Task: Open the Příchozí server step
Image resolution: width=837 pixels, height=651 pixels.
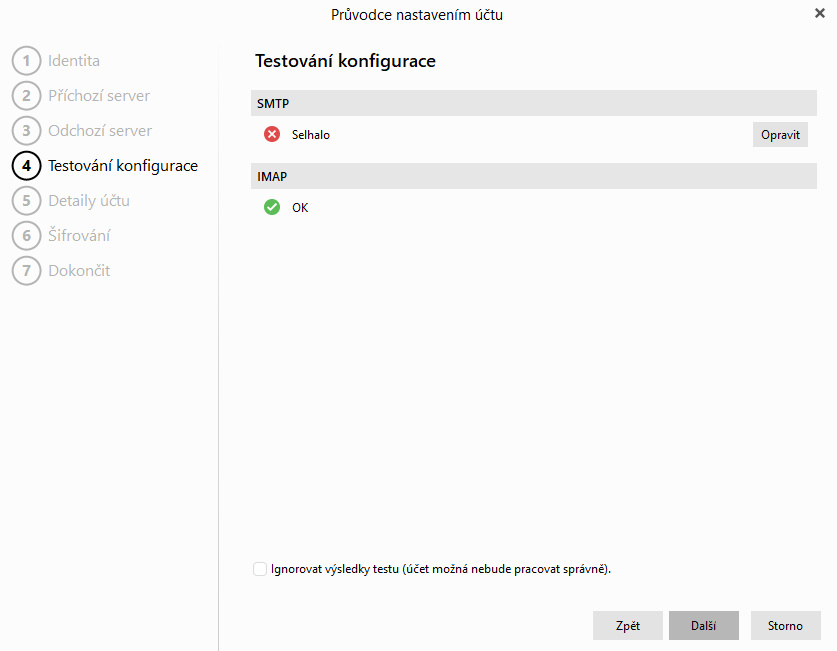Action: pyautogui.click(x=99, y=96)
